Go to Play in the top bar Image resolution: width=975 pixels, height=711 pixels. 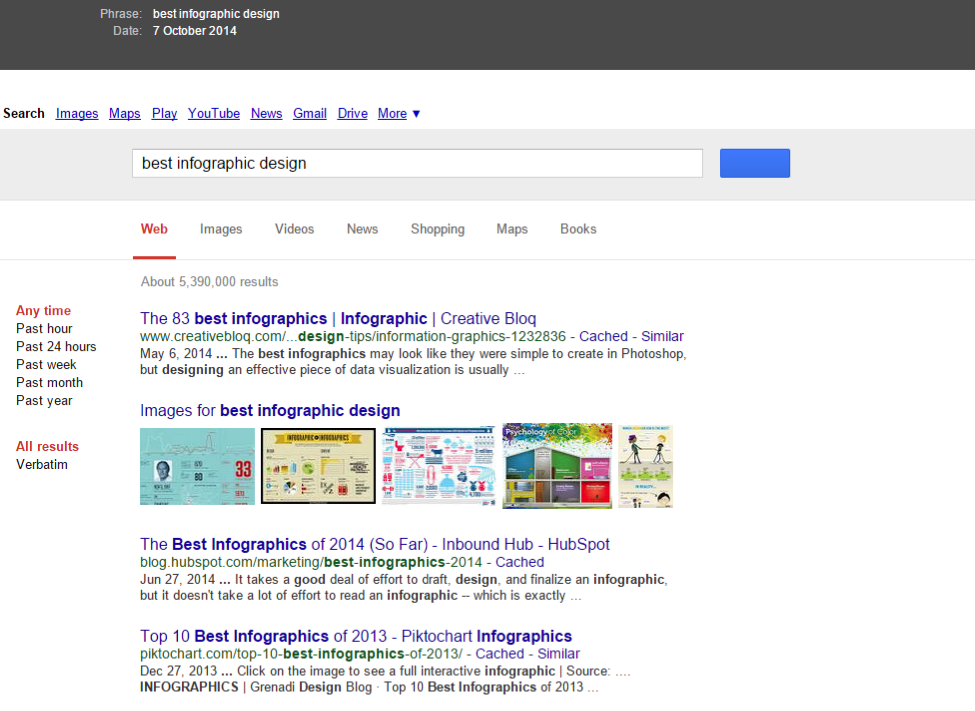coord(164,113)
